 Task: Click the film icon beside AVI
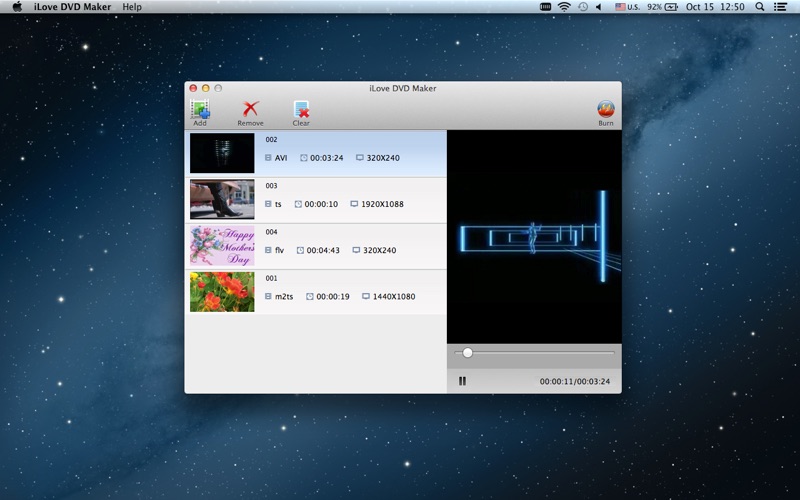point(268,158)
